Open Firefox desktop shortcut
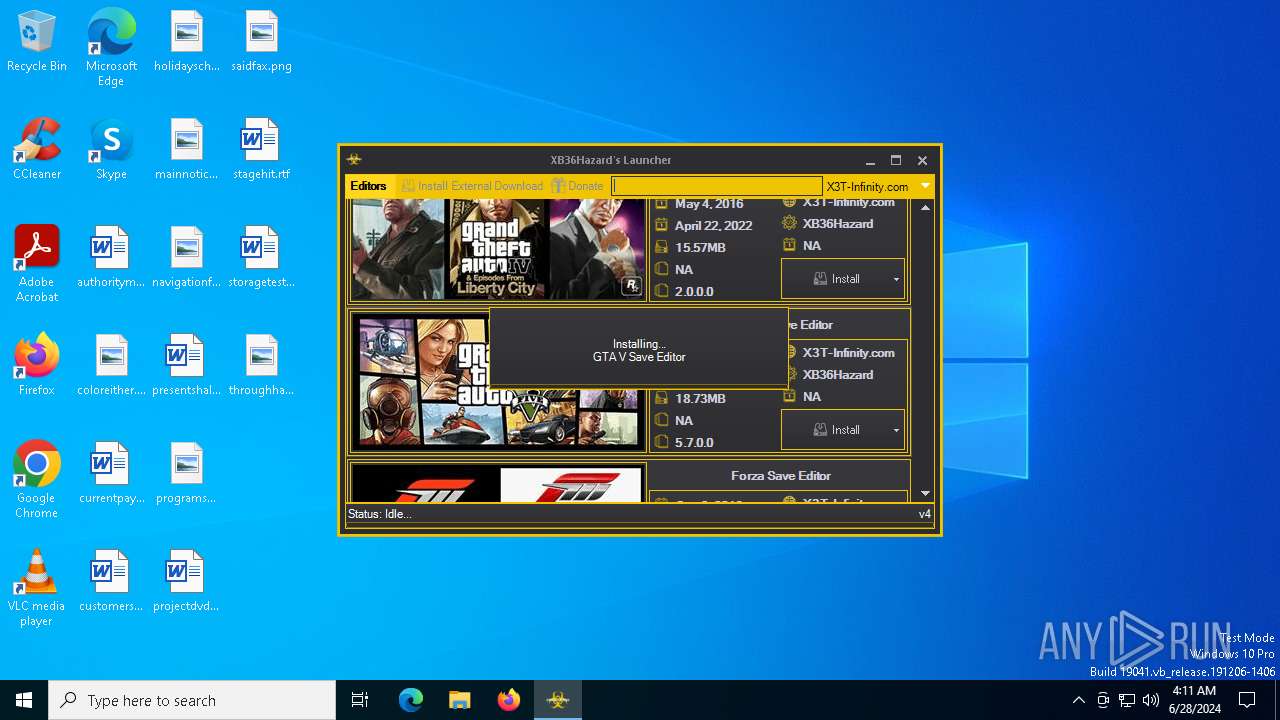 [x=37, y=365]
